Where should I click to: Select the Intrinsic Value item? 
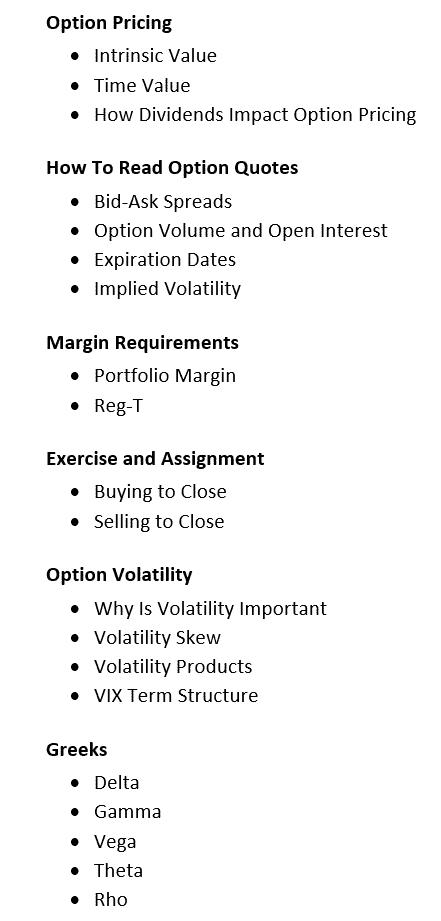coord(155,55)
